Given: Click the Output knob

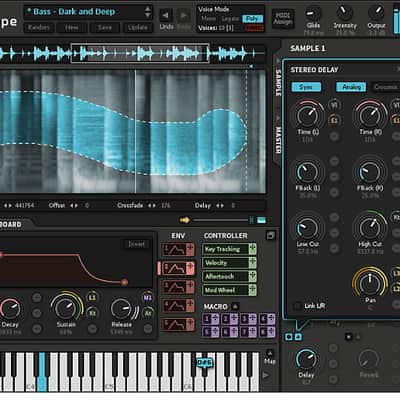Looking at the screenshot, I should (376, 13).
